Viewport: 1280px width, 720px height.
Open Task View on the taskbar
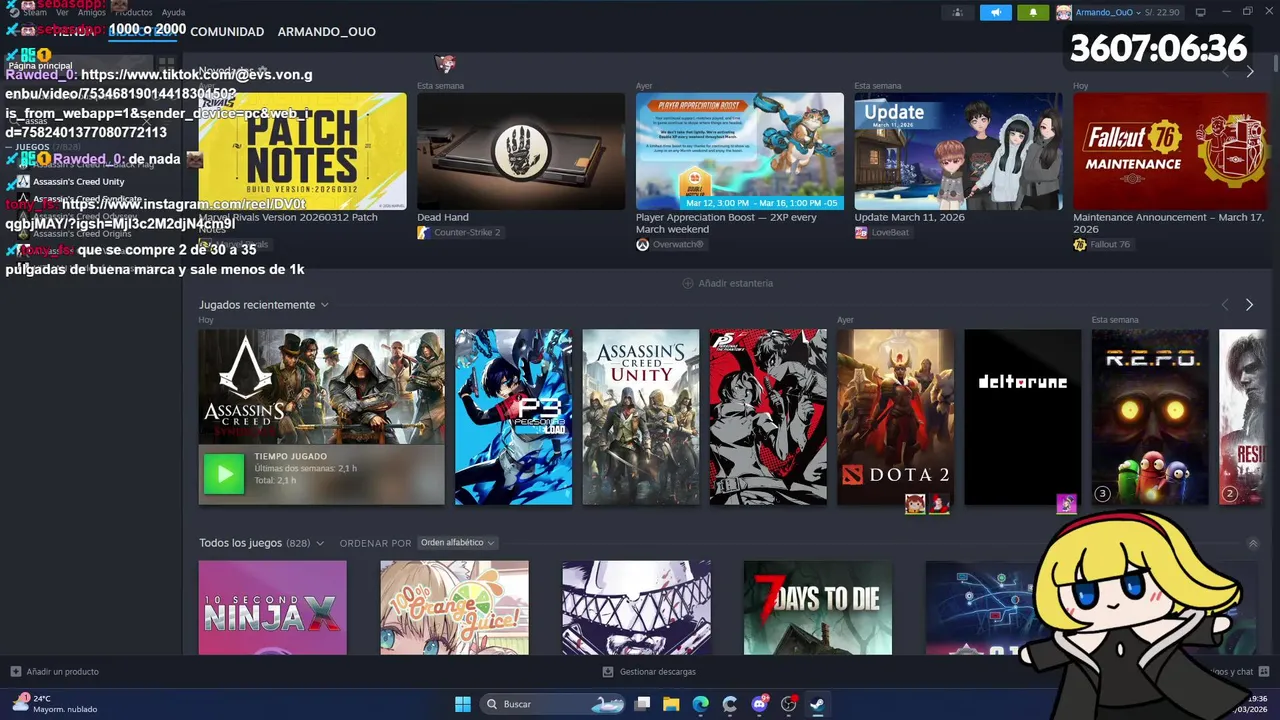[643, 704]
